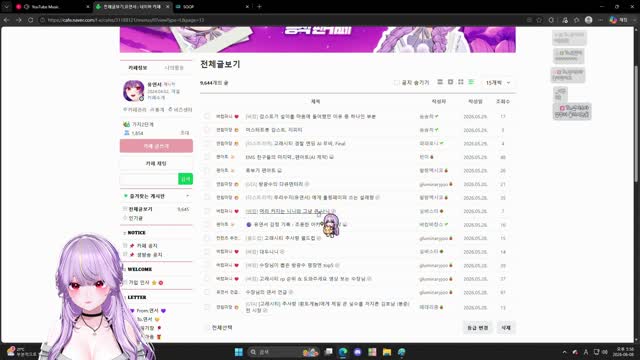This screenshot has height=360, width=640.
Task: Open the 카페 공지 board link
Action: tap(147, 246)
